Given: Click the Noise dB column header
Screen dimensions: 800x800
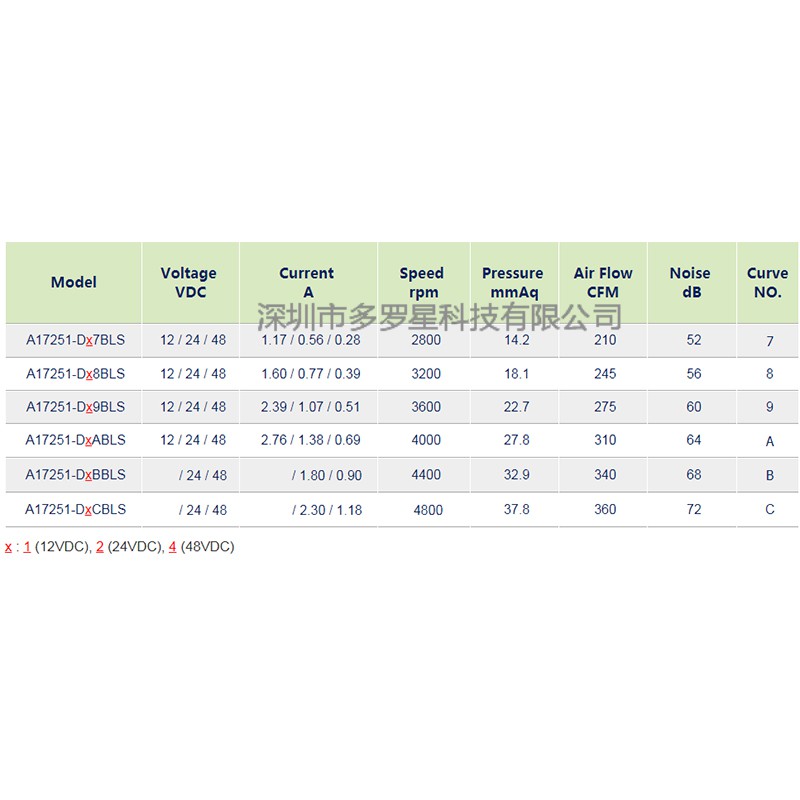Looking at the screenshot, I should coord(690,282).
